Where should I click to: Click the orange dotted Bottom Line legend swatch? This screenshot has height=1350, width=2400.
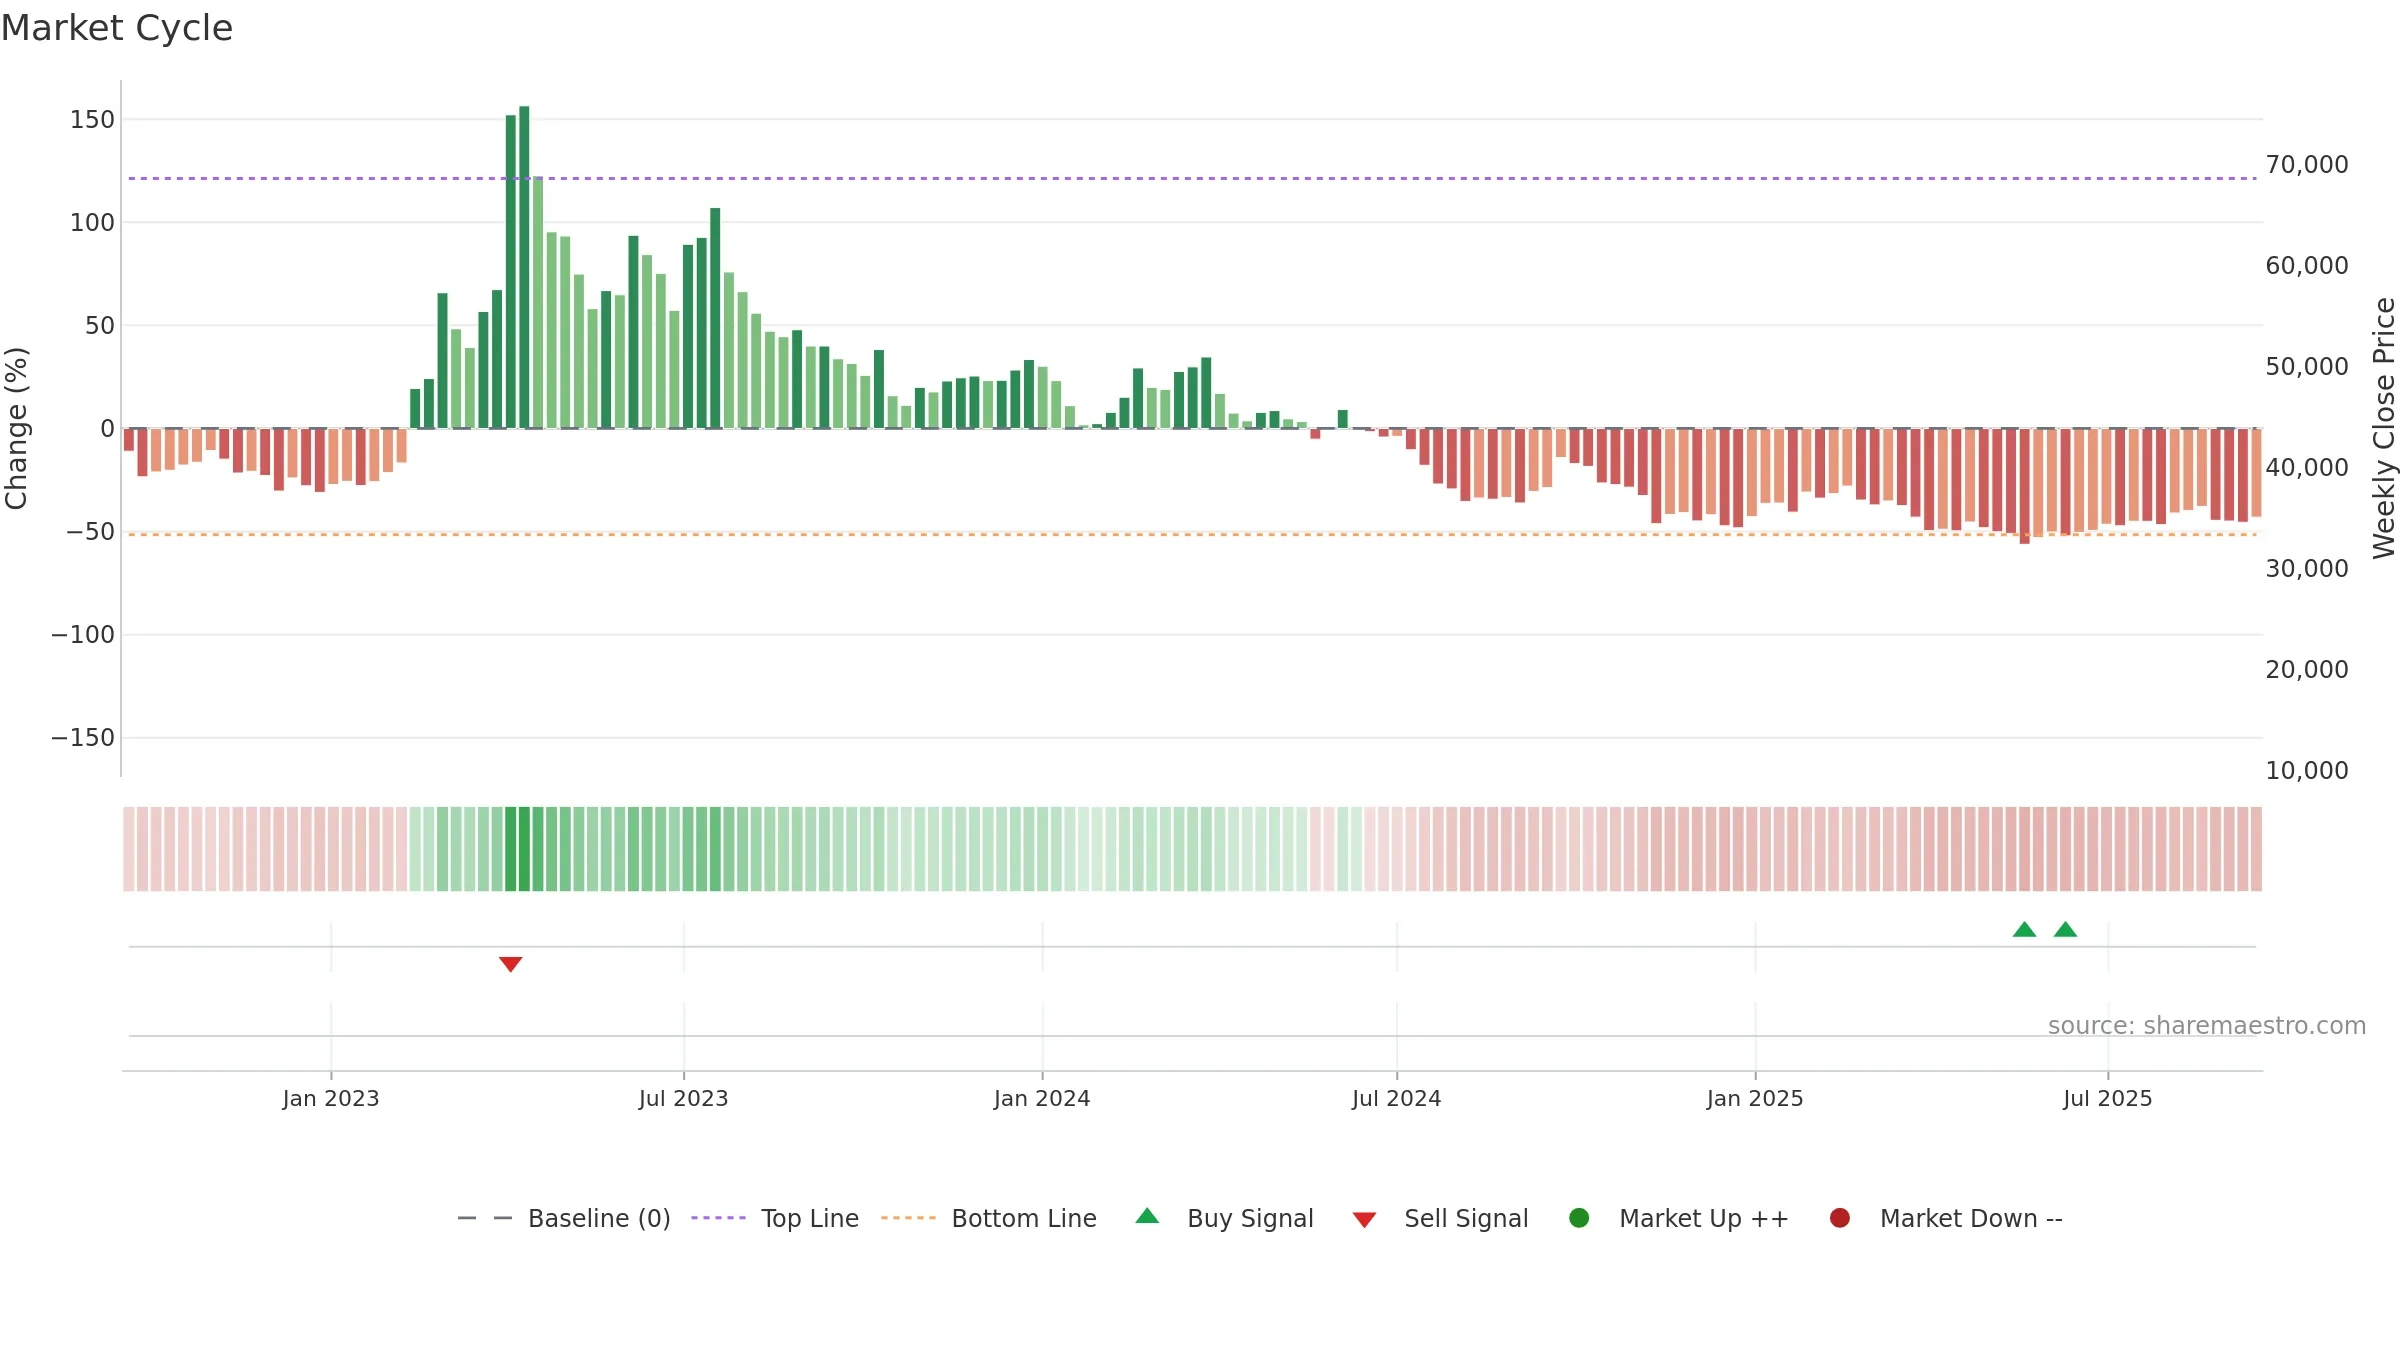908,1218
